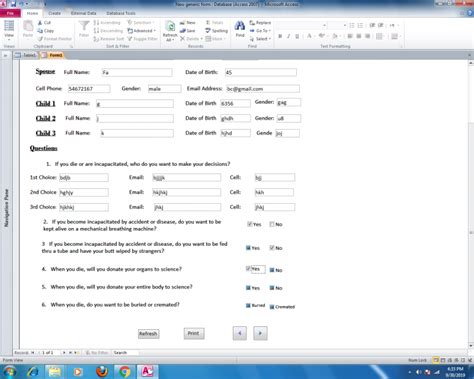The width and height of the screenshot is (474, 379).
Task: Click the Access icon in taskbar
Action: click(147, 371)
